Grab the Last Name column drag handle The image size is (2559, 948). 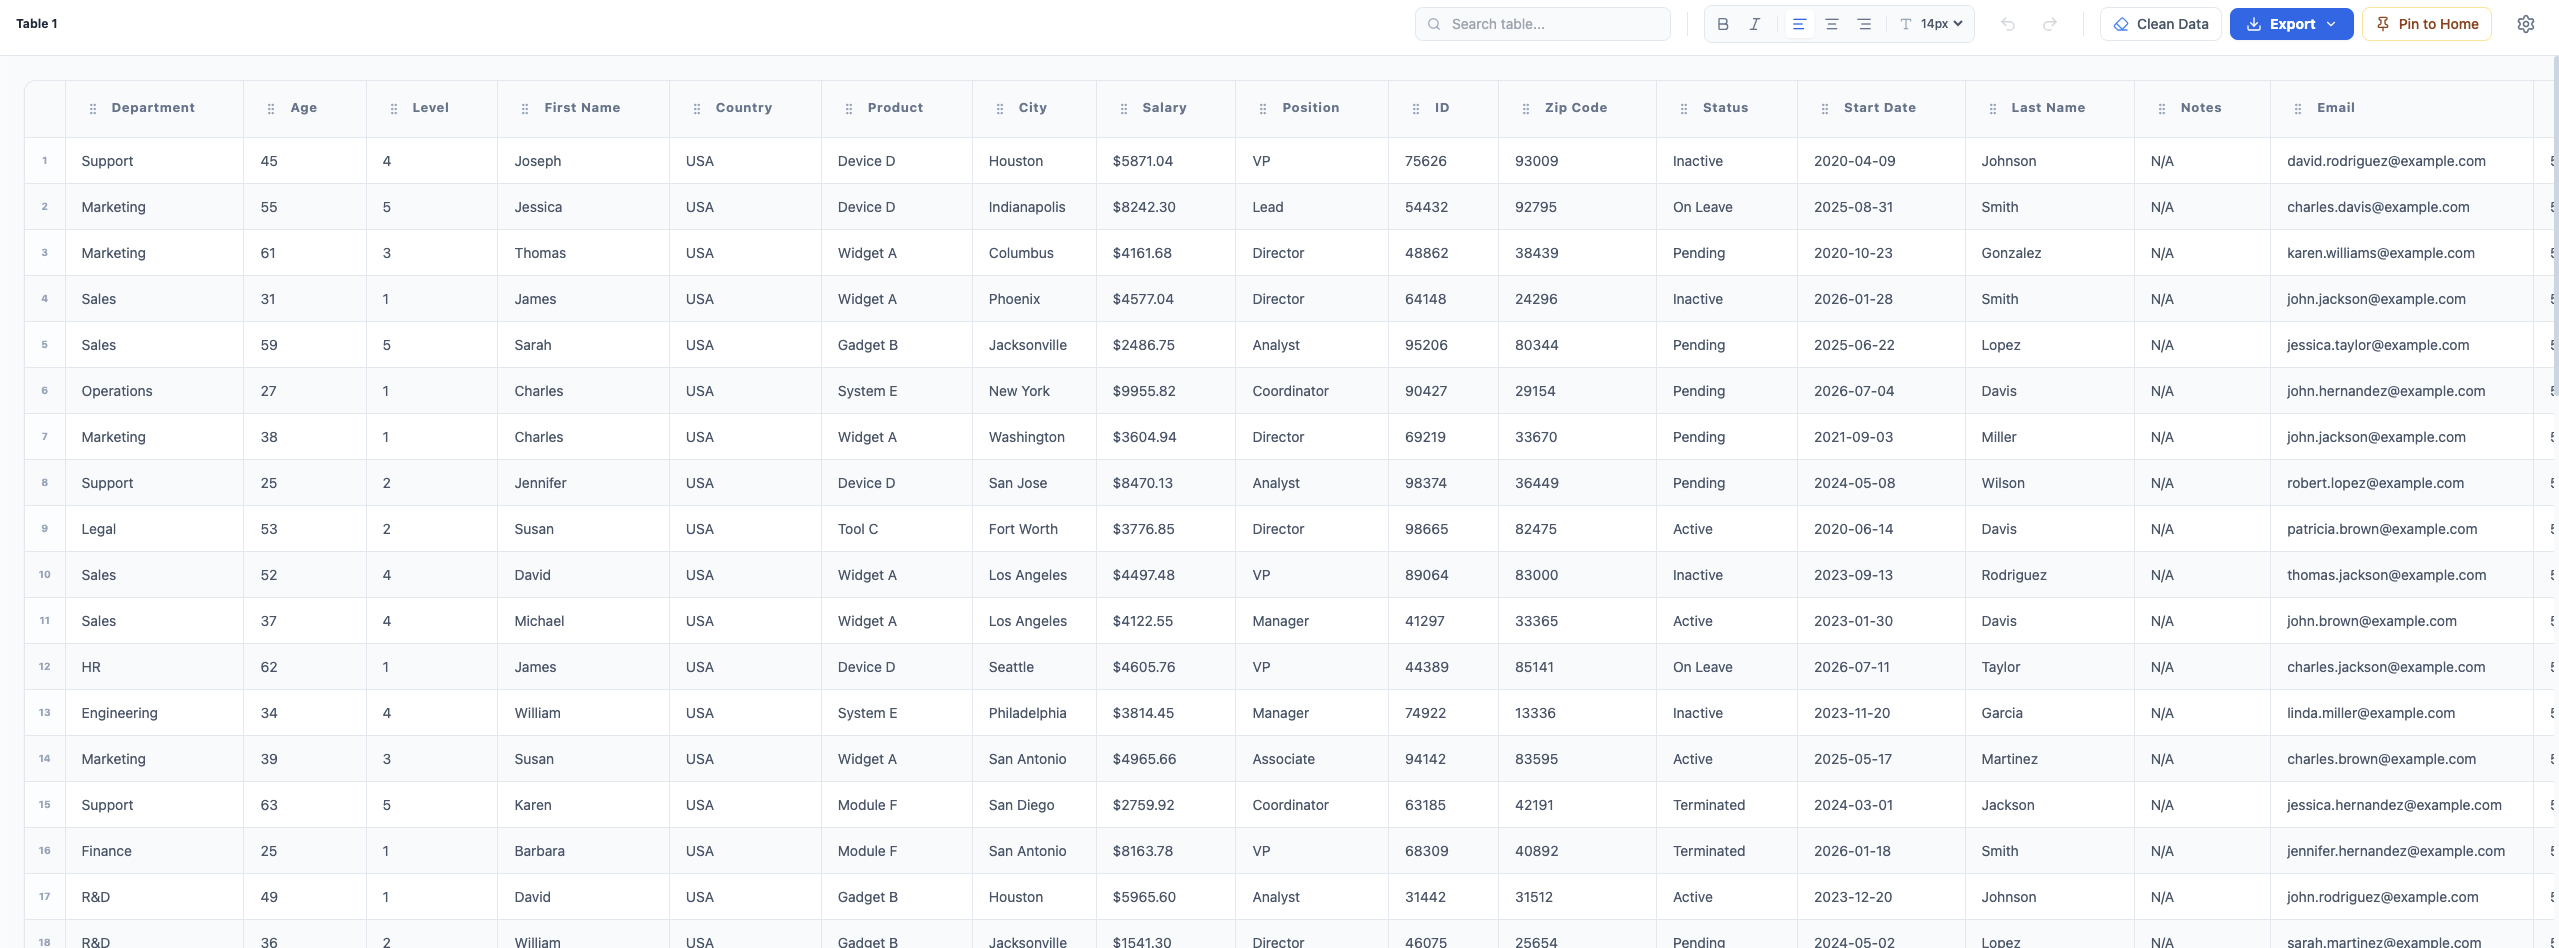point(1993,109)
